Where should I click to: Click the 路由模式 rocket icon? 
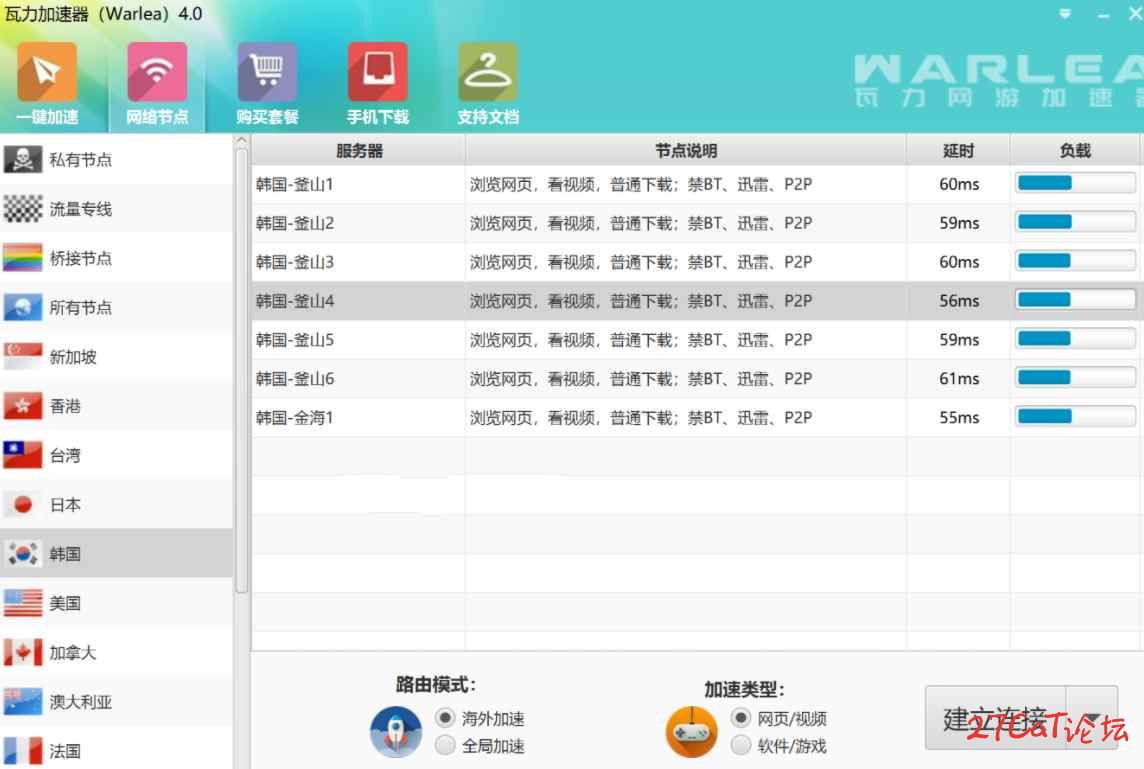pos(395,731)
